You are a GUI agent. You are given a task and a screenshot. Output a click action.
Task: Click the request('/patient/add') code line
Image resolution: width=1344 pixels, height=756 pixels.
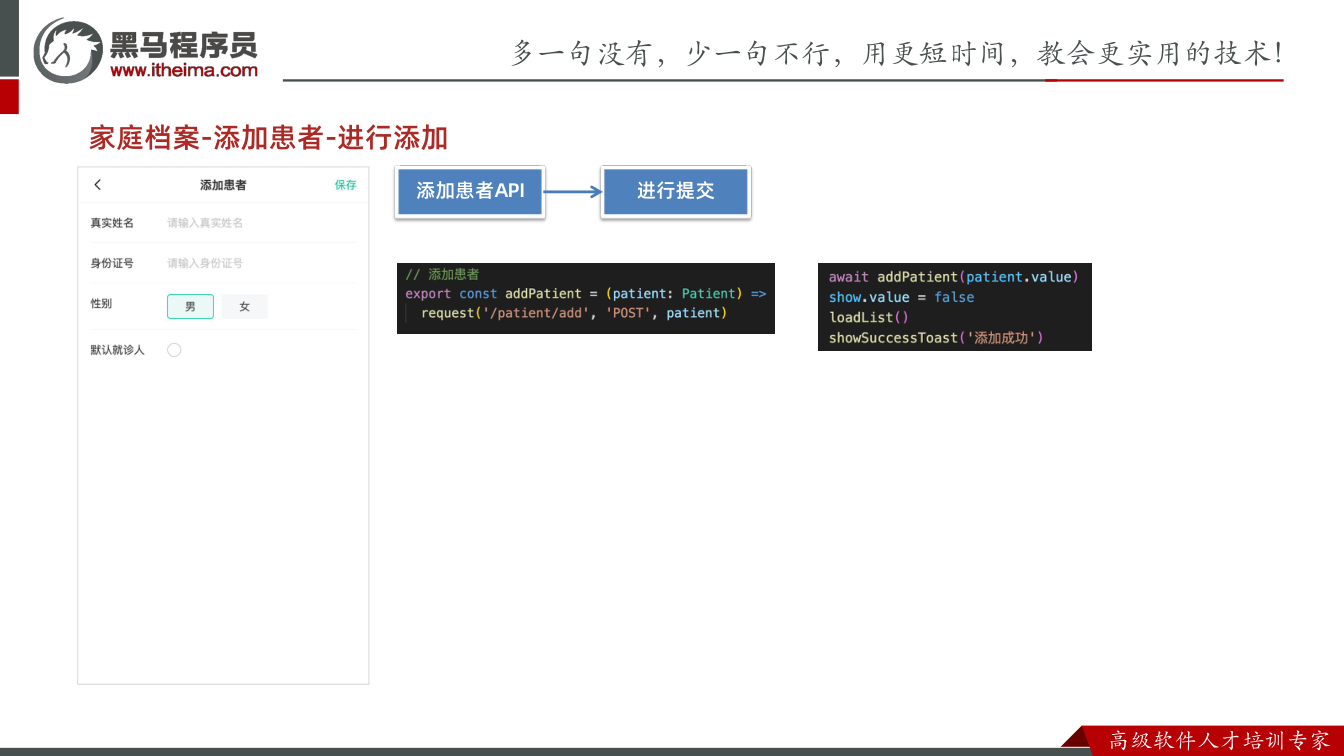[574, 313]
